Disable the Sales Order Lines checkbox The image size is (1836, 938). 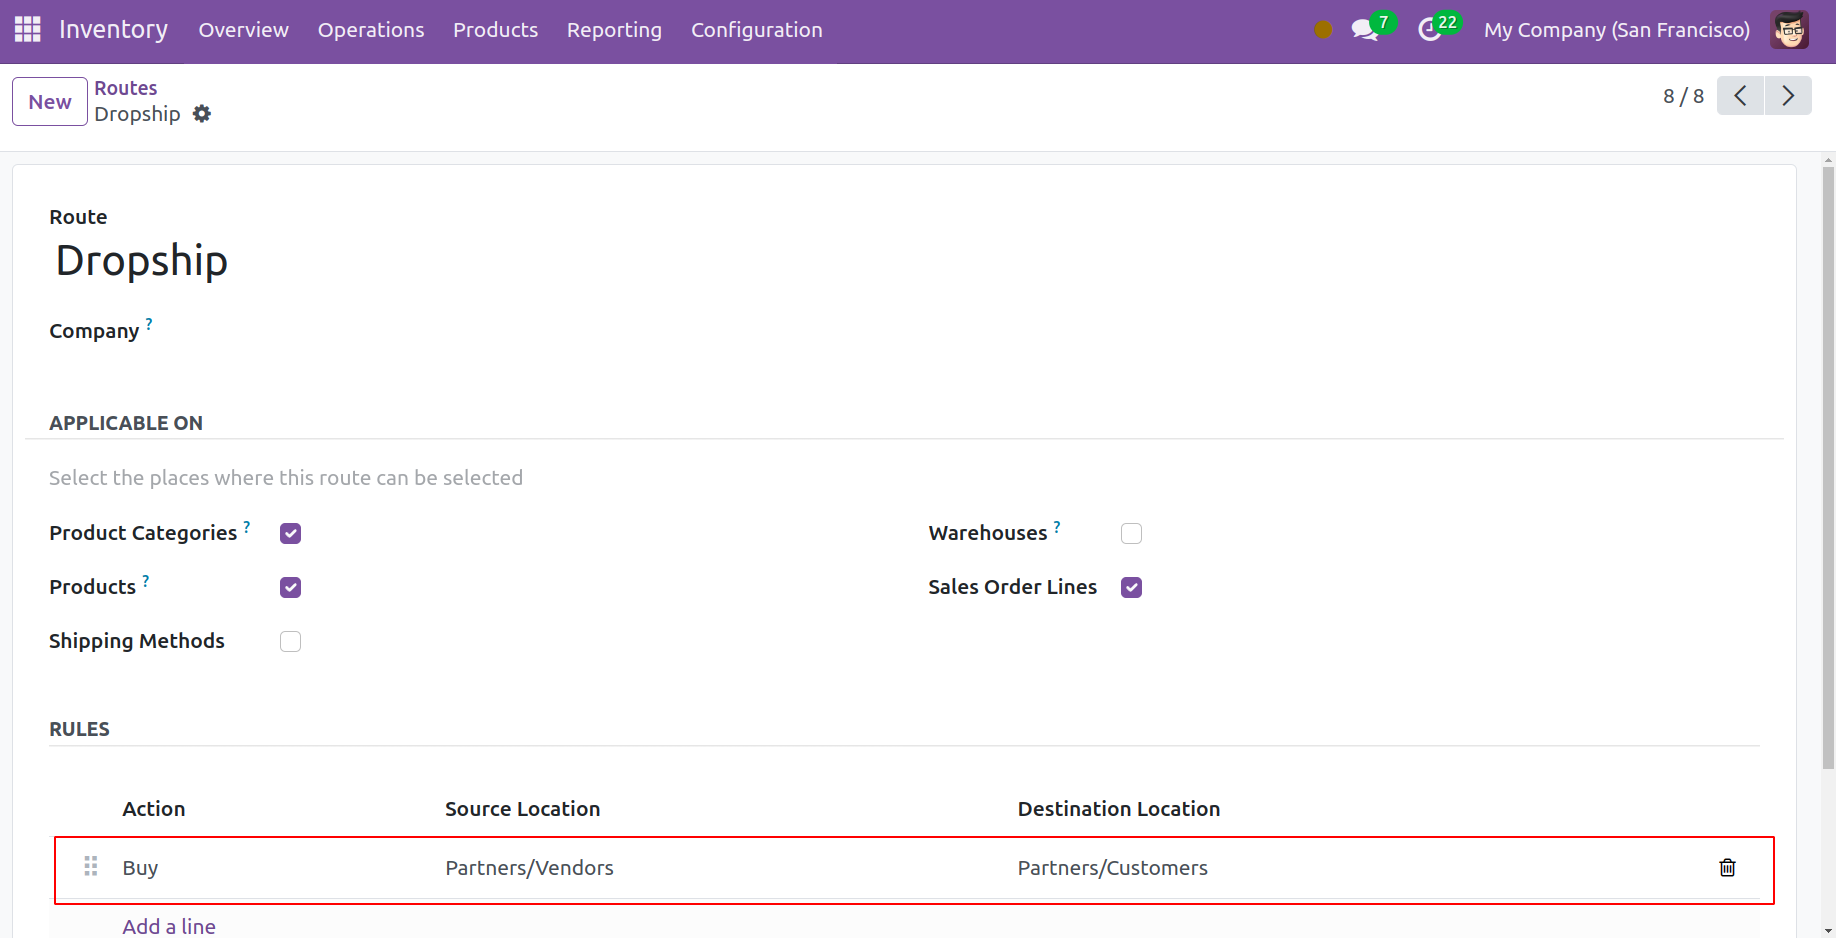[1131, 588]
